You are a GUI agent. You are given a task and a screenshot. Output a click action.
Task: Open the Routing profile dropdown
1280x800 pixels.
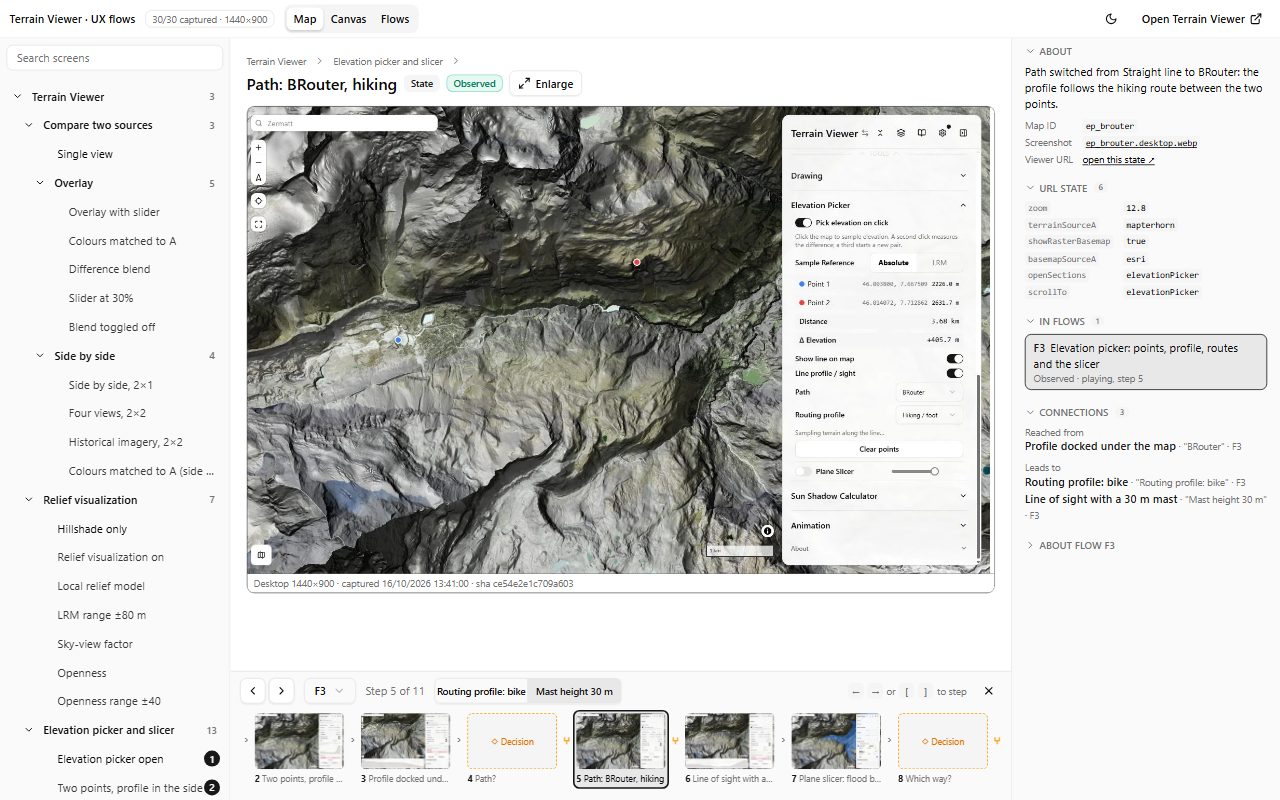tap(929, 415)
